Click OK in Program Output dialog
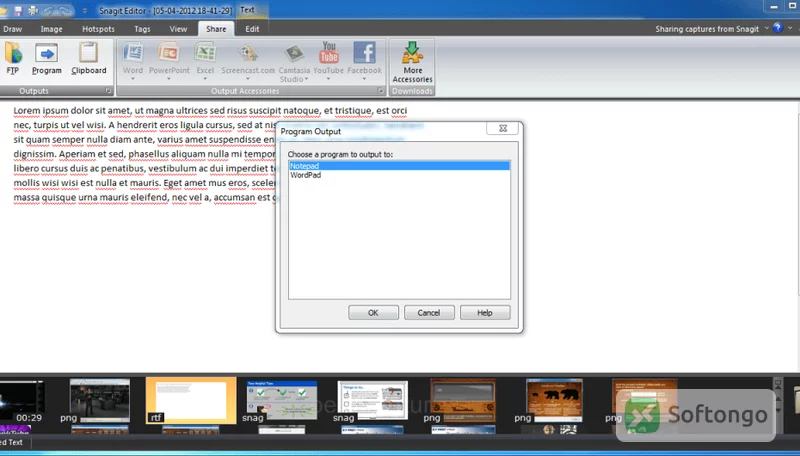The height and width of the screenshot is (456, 800). coord(373,313)
